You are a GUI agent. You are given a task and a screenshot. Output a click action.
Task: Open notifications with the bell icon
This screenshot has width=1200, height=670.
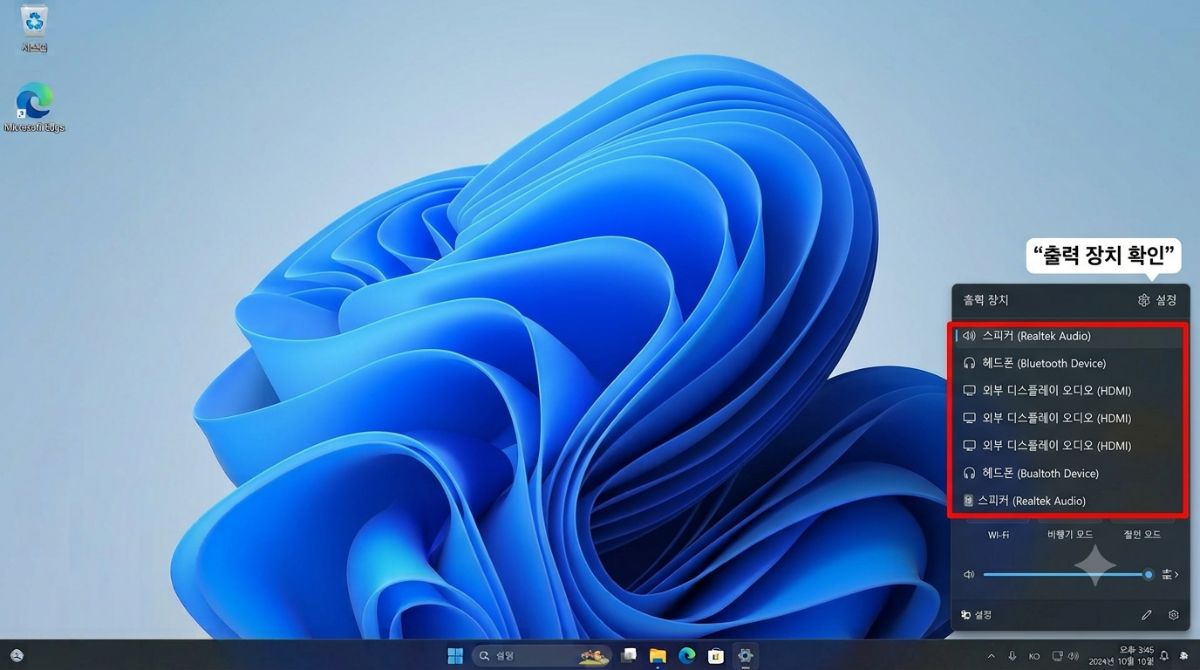(x=1164, y=656)
